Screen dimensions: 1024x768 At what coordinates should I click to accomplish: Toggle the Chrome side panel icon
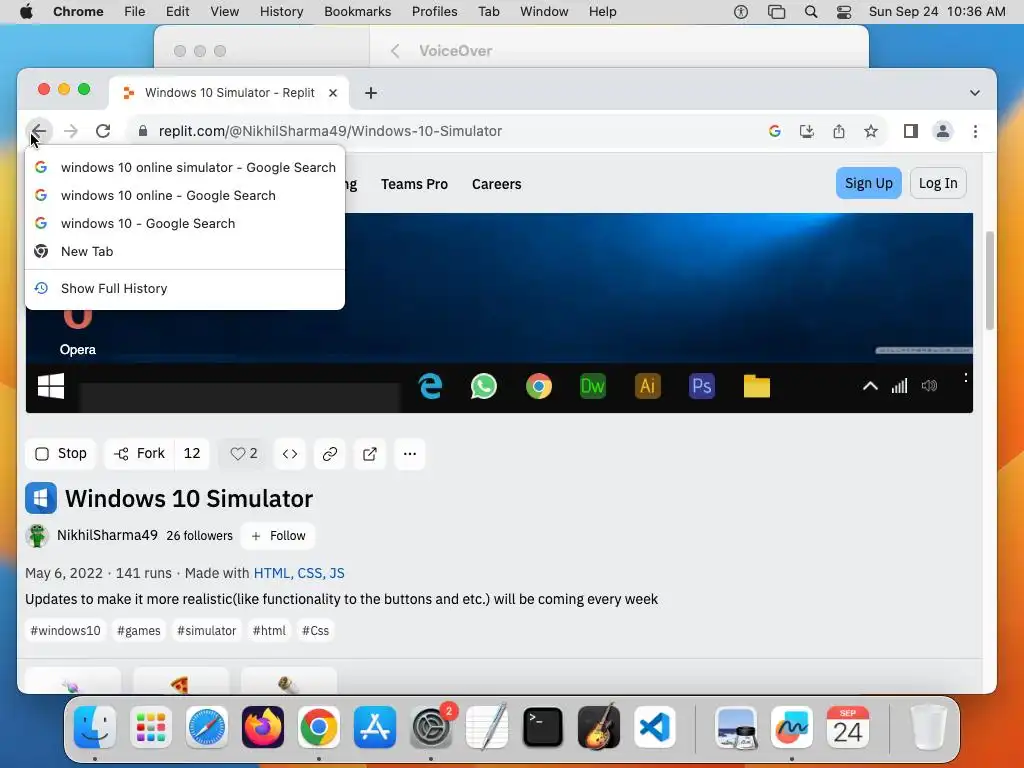point(910,131)
